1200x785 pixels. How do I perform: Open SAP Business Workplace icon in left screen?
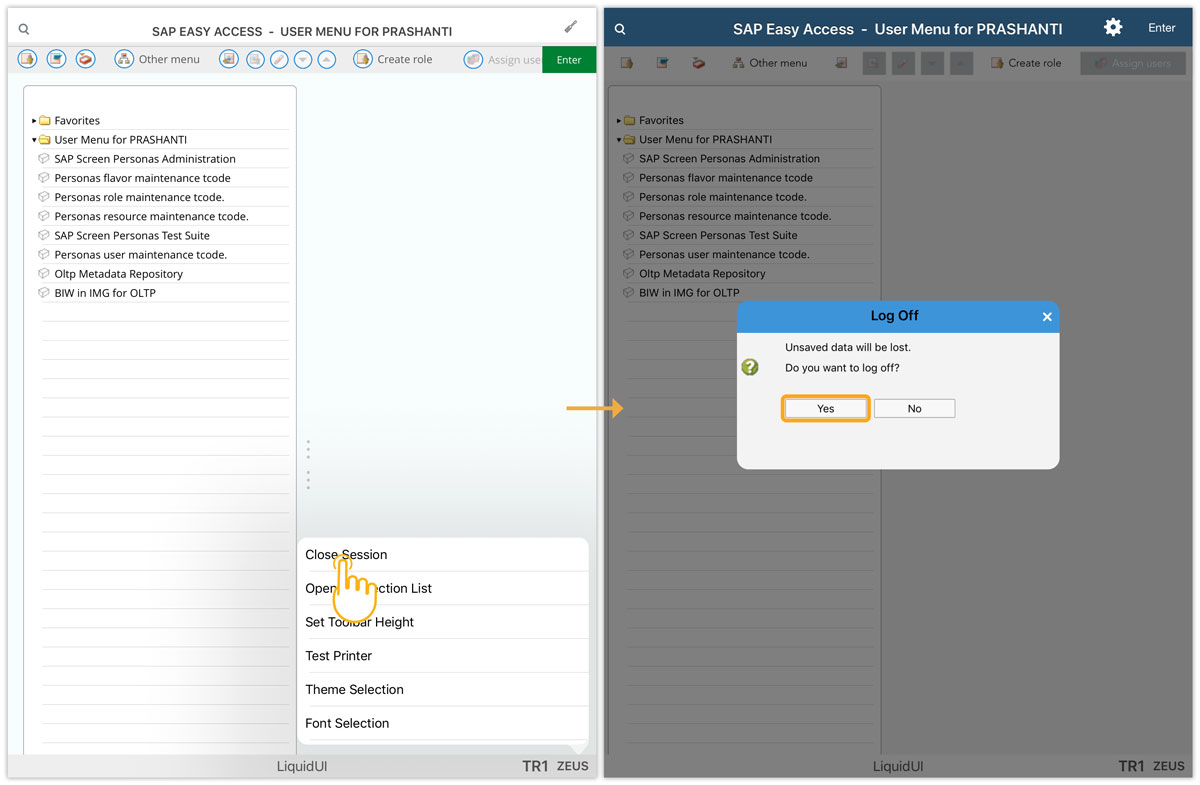pos(85,59)
